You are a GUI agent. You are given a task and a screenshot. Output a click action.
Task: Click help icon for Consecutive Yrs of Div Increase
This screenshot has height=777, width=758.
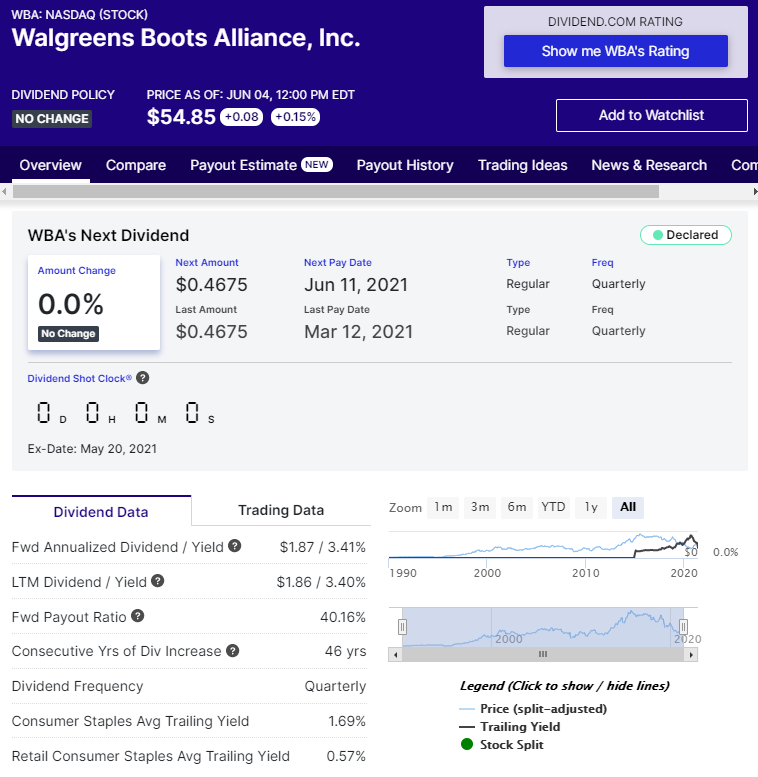click(x=232, y=651)
